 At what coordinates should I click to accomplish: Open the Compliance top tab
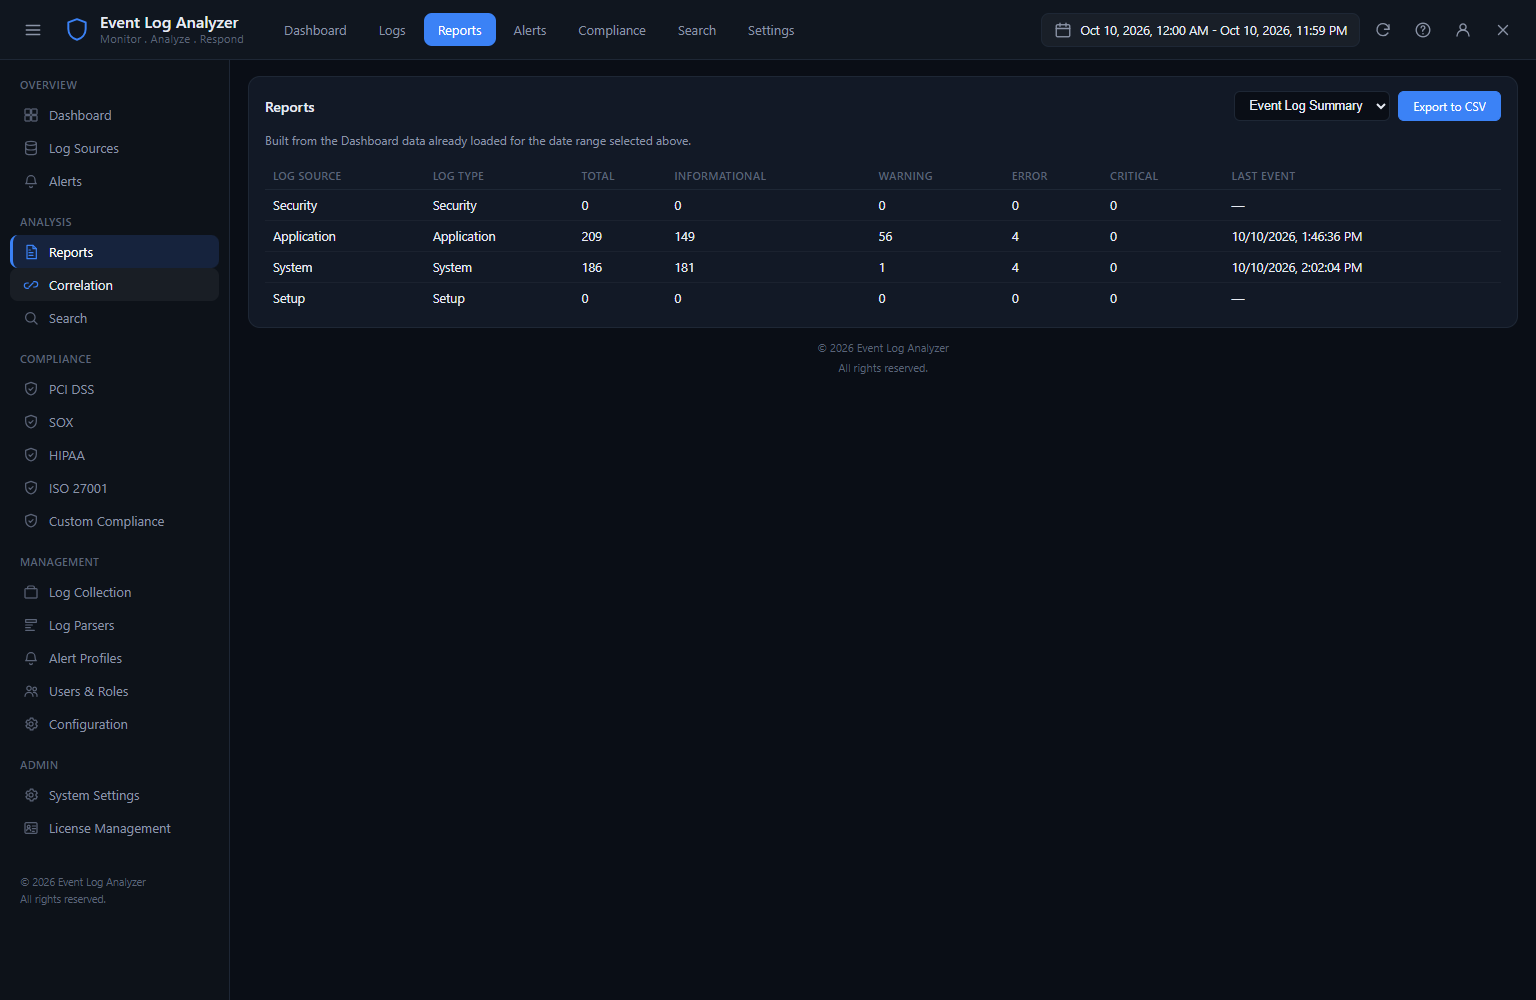point(612,30)
